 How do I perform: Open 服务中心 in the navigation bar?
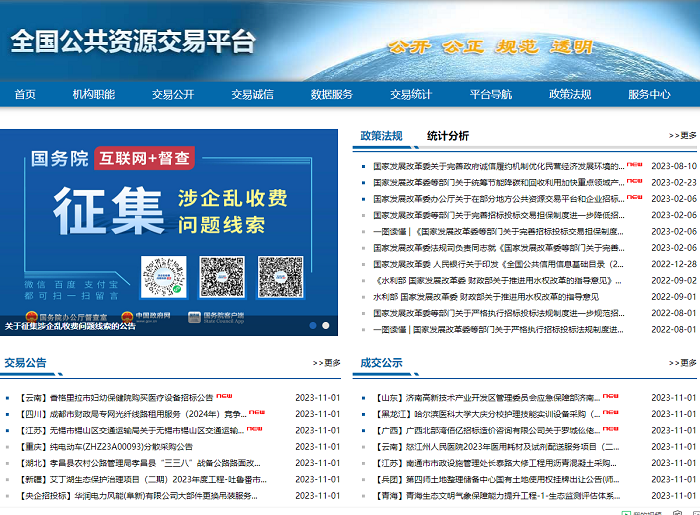[x=649, y=94]
